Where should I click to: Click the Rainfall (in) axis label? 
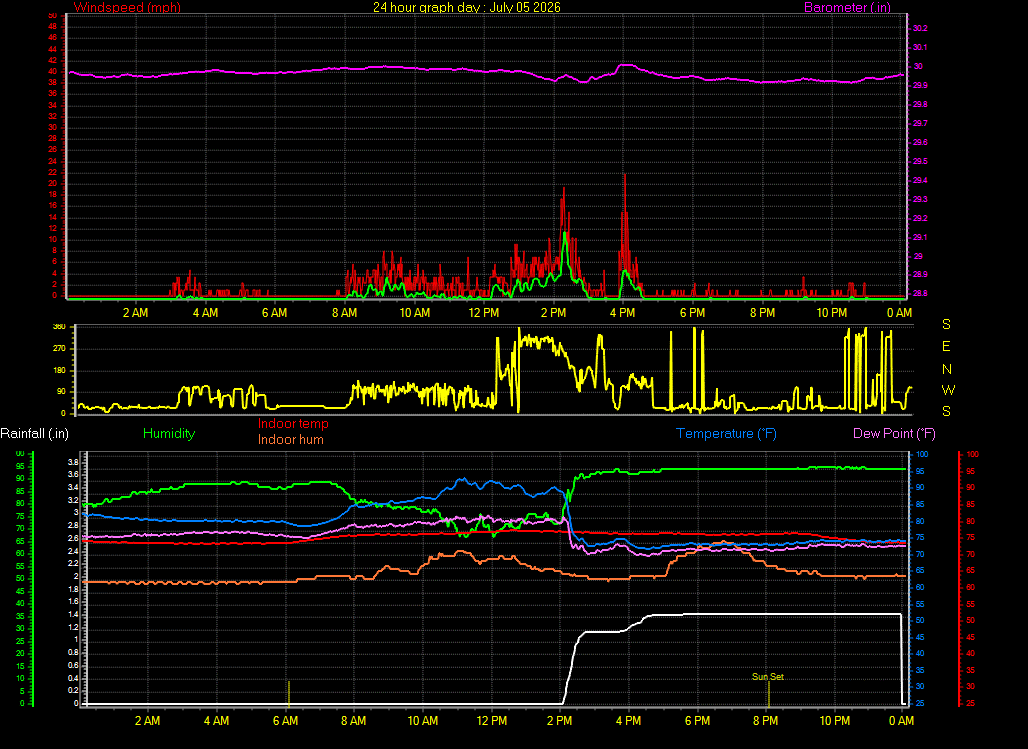coord(34,434)
